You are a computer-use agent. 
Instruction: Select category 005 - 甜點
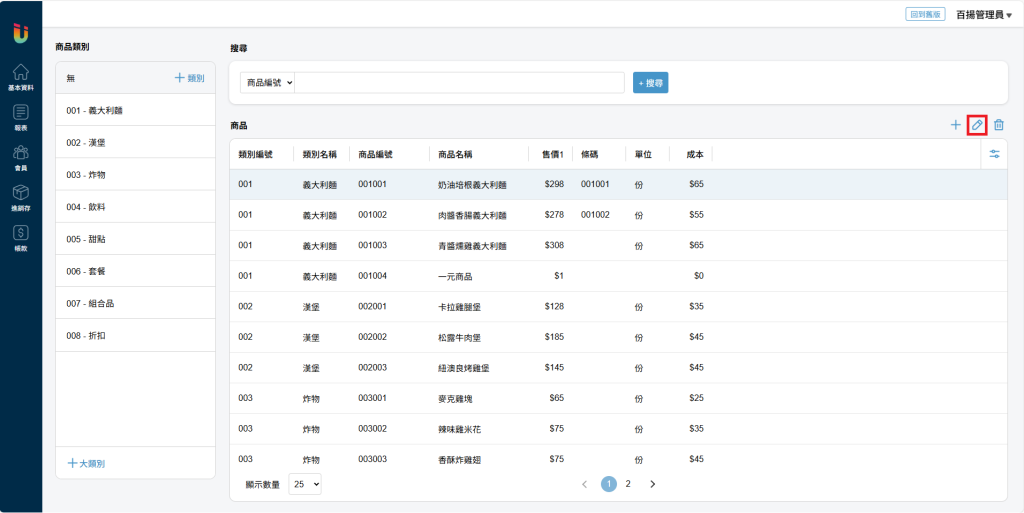(136, 239)
